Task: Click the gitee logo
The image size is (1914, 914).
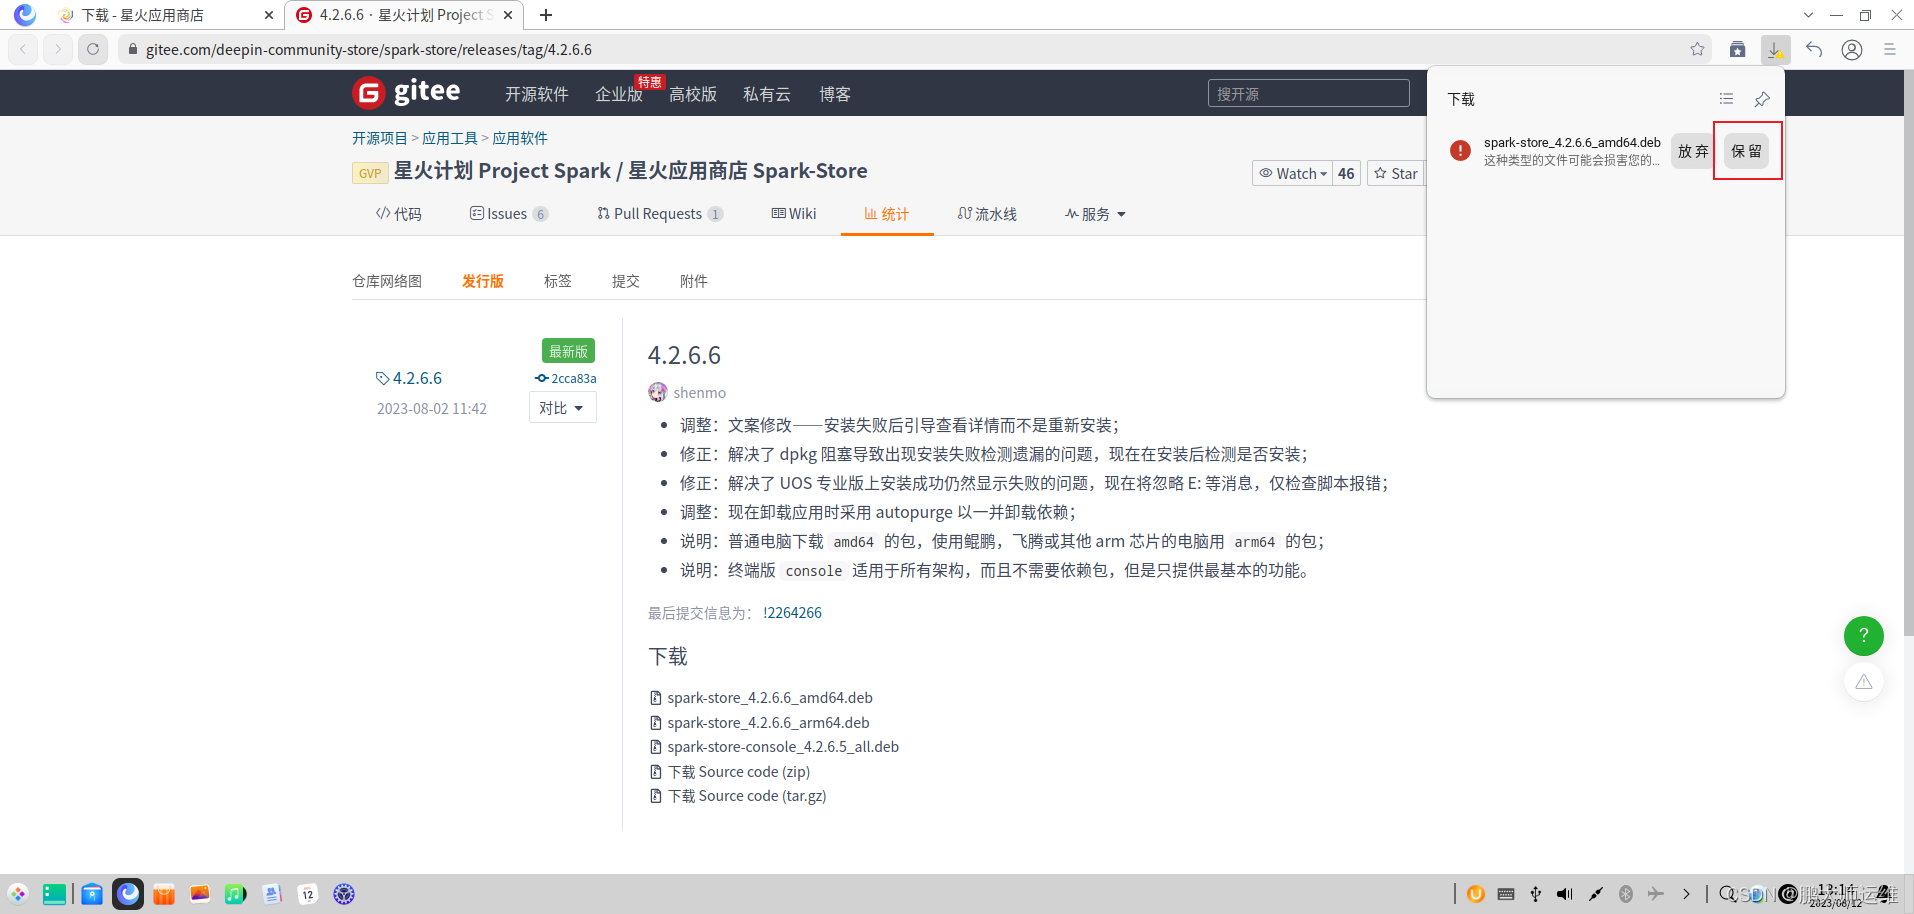Action: [x=407, y=92]
